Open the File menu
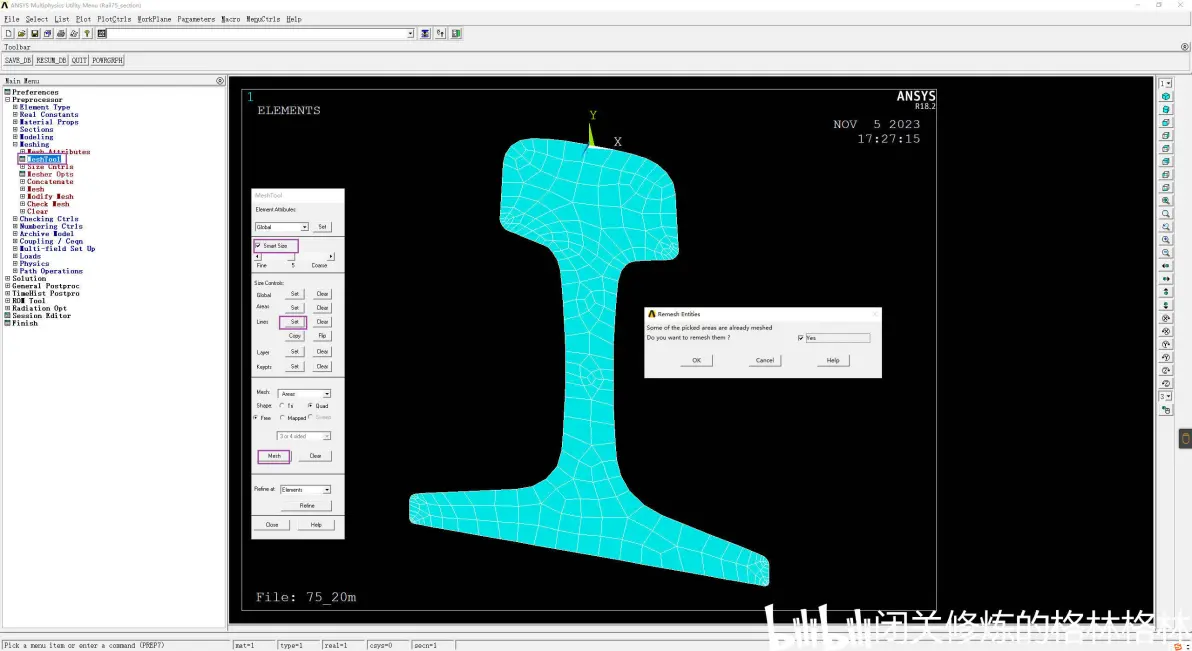Screen dimensions: 1192x651 click(11, 19)
